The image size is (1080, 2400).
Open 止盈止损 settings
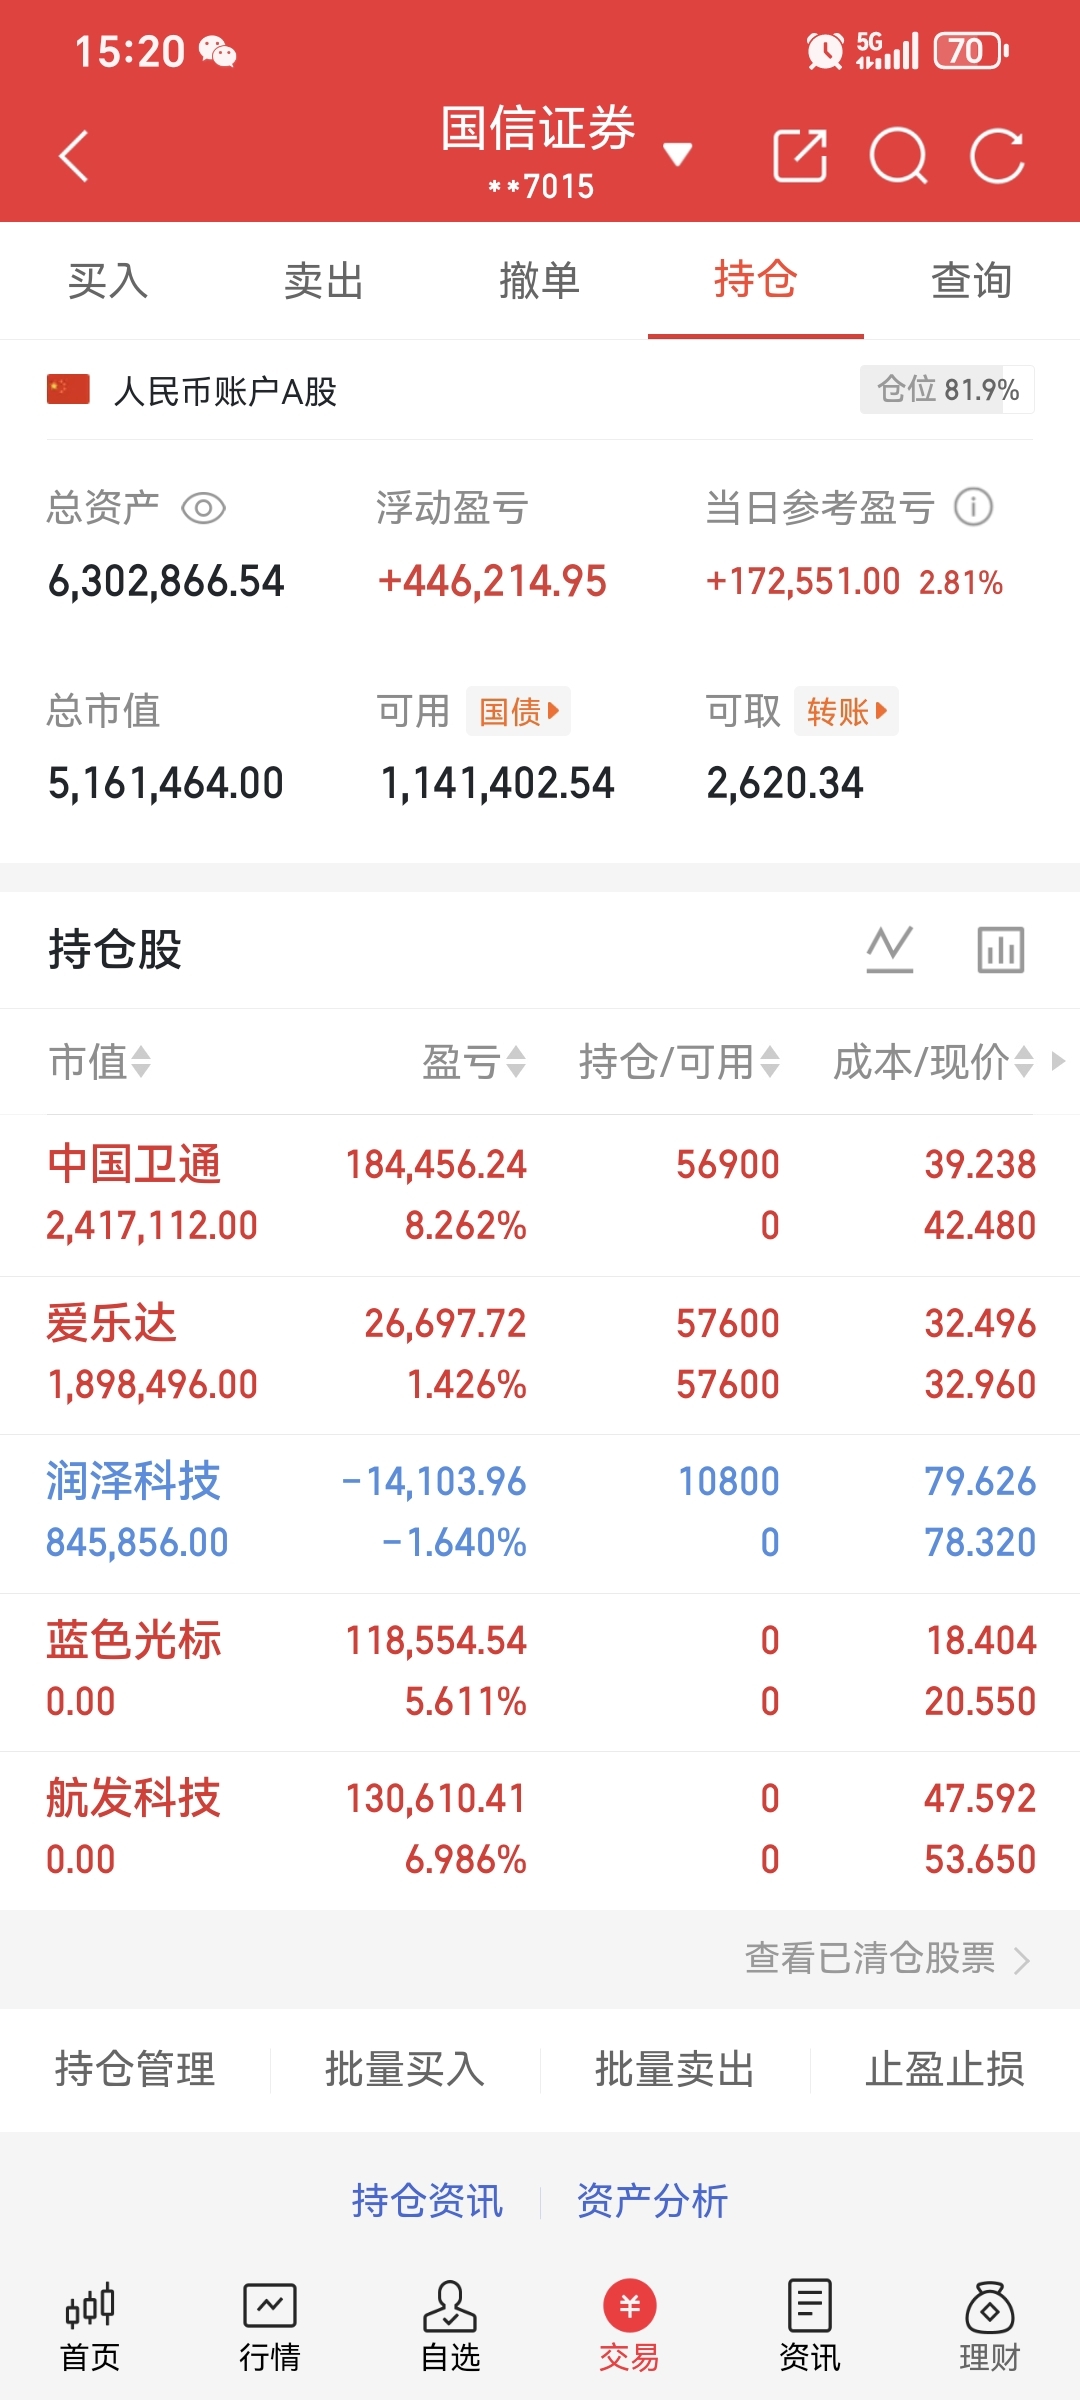945,2069
